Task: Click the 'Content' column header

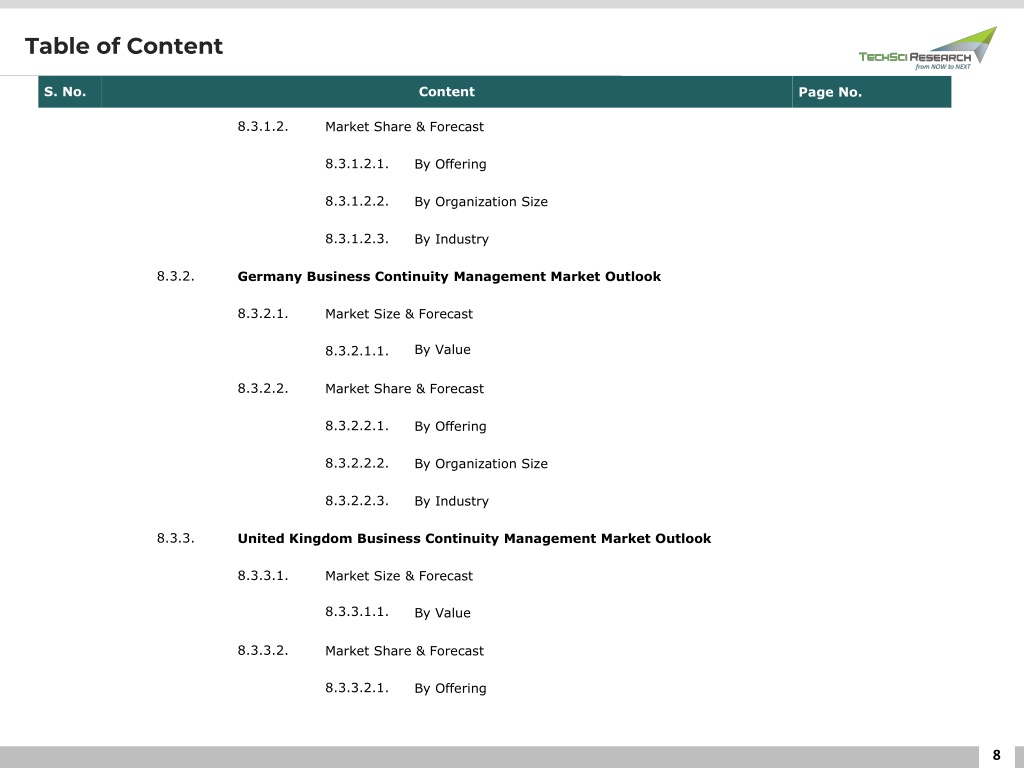Action: pos(447,92)
